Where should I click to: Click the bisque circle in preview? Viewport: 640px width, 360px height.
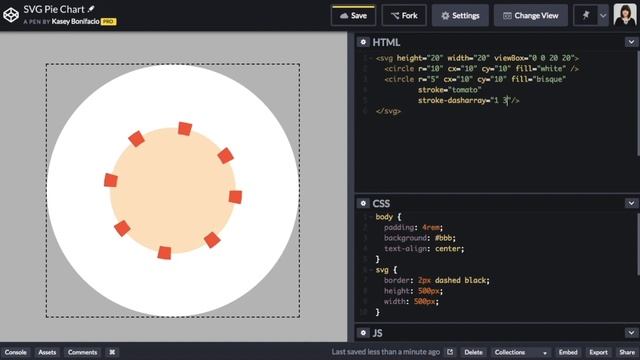point(173,191)
